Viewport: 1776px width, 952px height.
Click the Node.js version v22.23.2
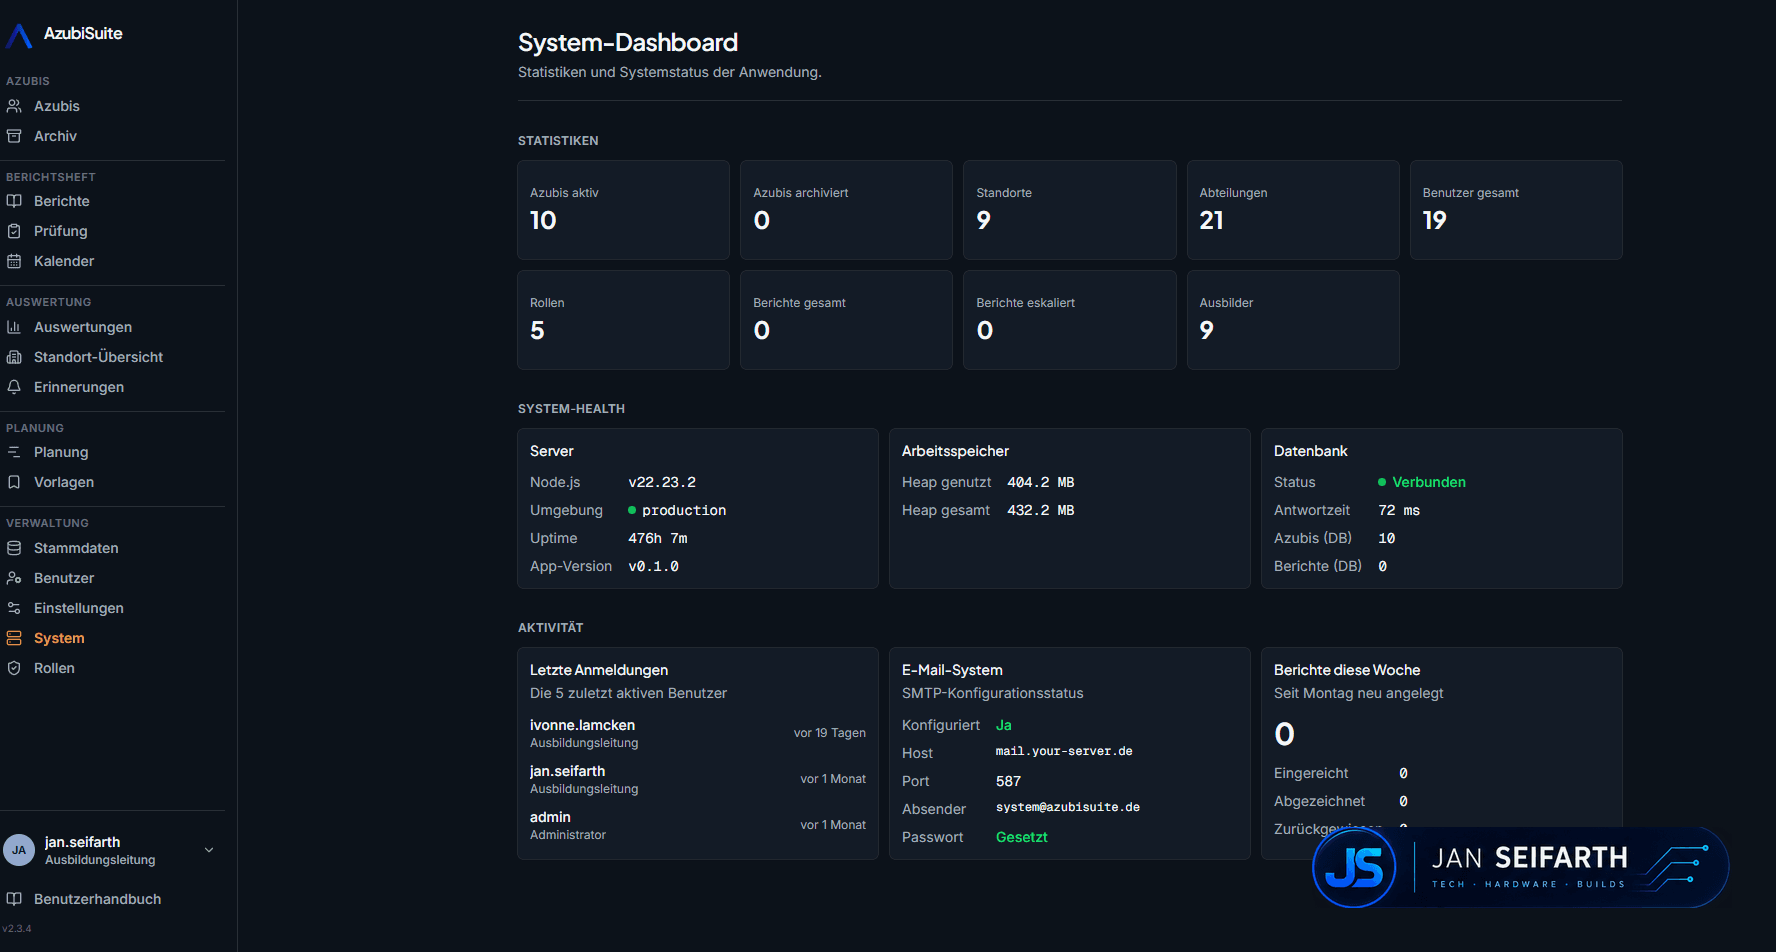(662, 482)
